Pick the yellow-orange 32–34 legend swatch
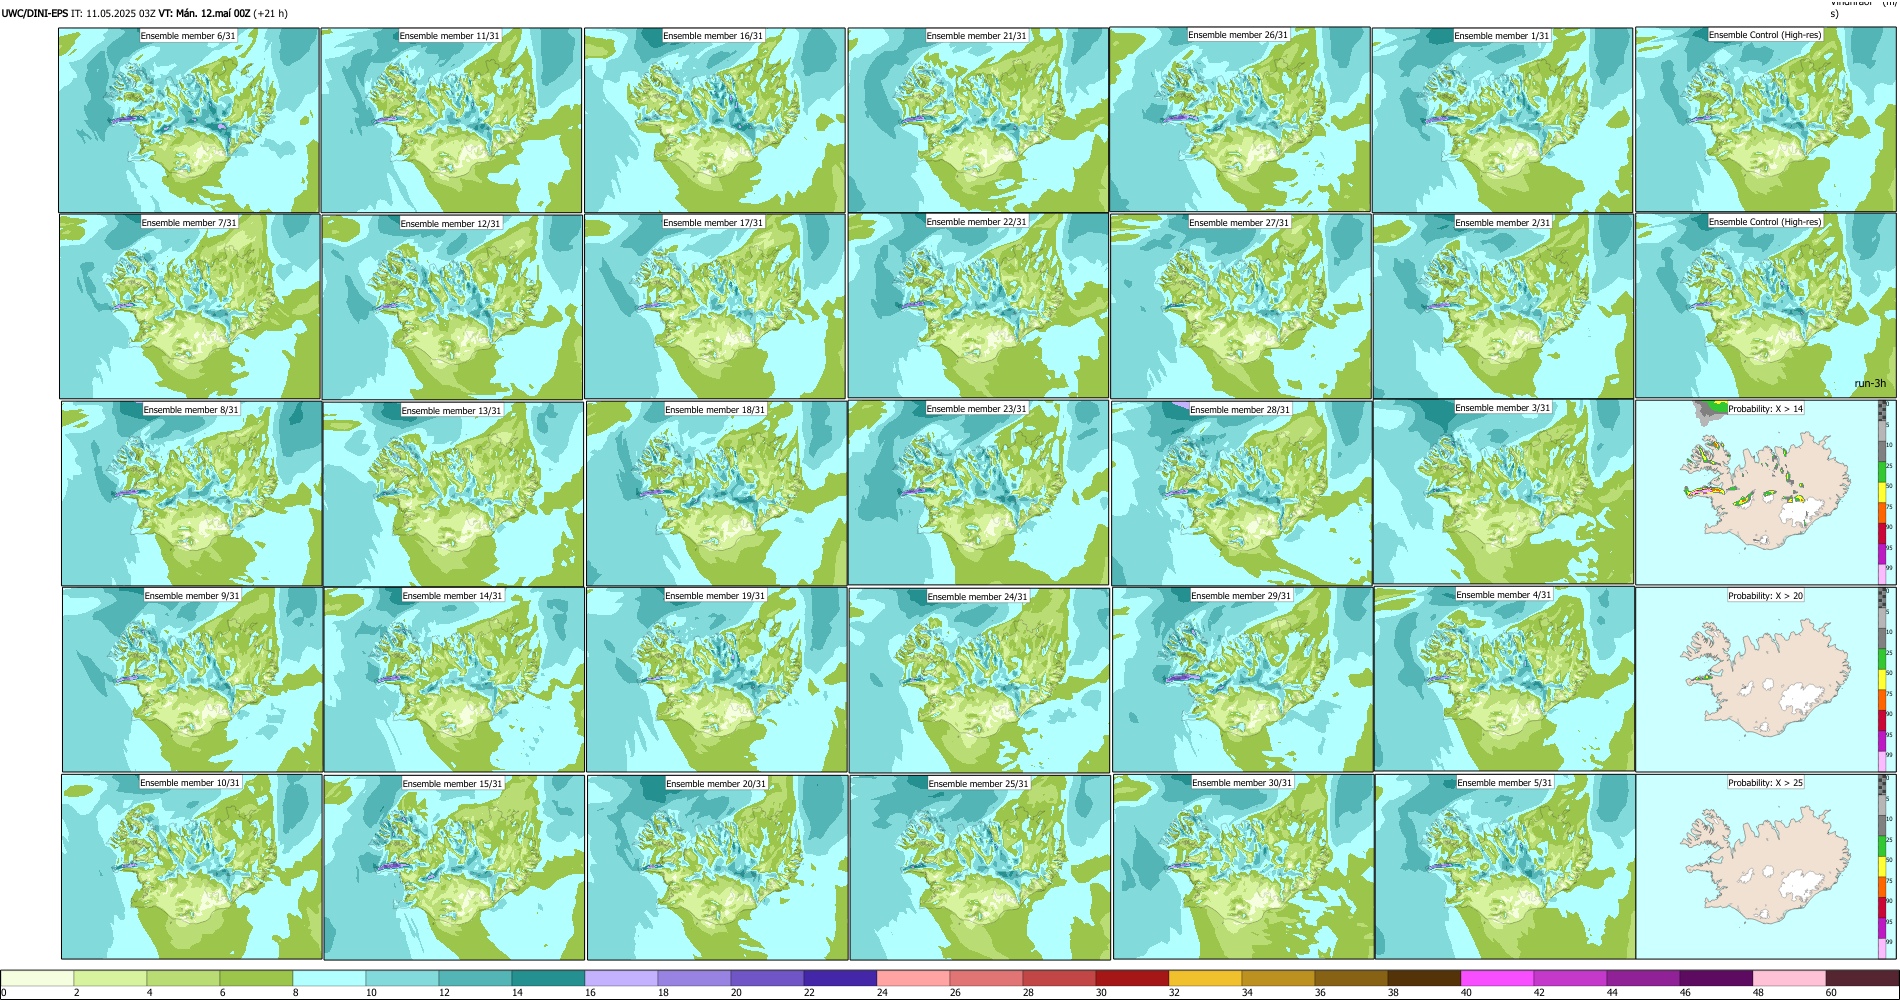 coord(1205,978)
